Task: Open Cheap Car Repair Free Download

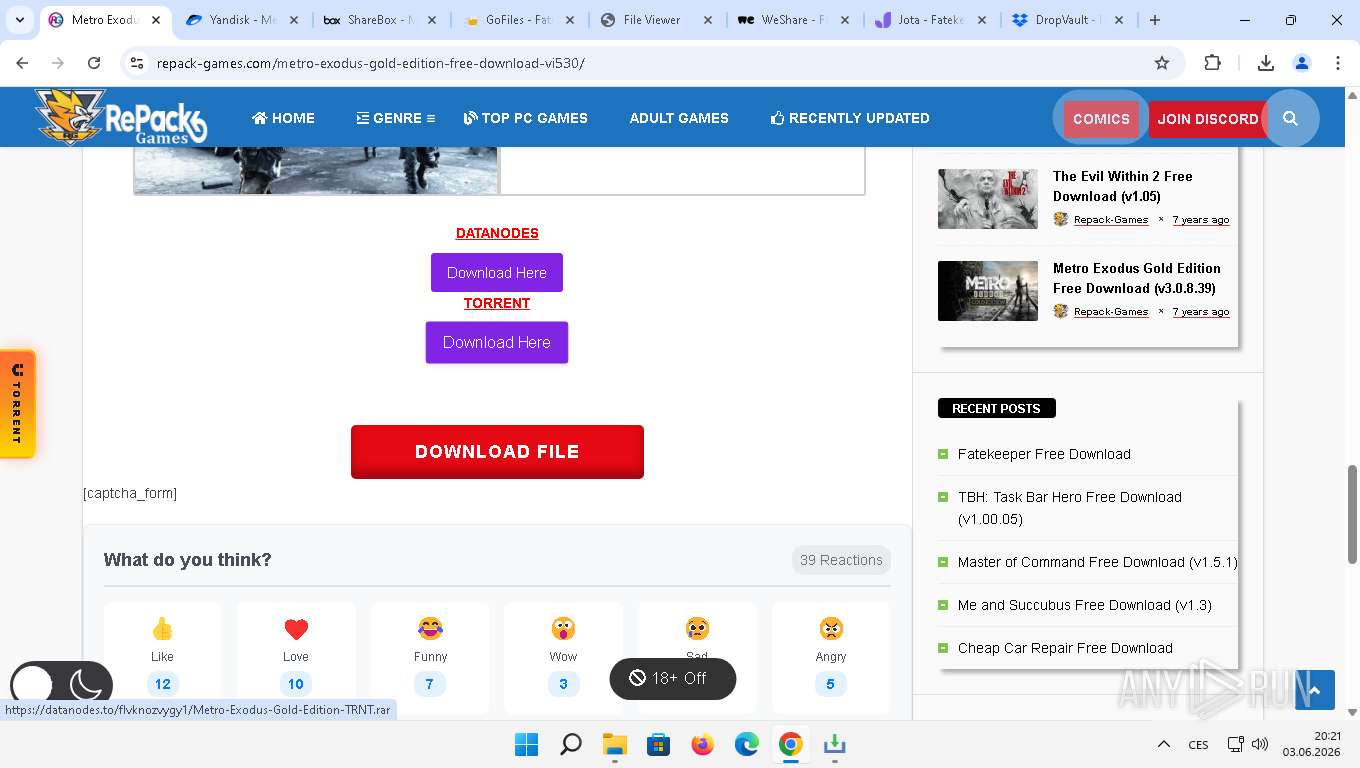Action: click(1065, 648)
